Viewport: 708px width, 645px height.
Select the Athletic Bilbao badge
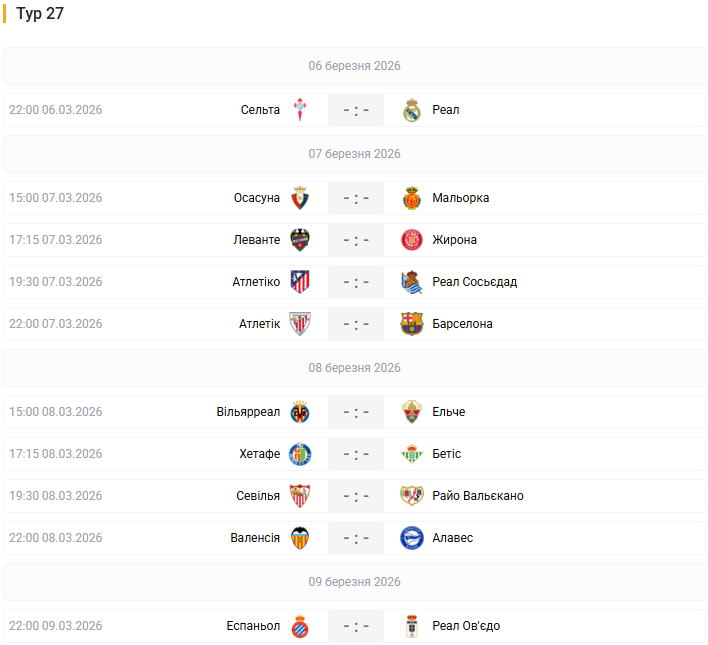(300, 324)
